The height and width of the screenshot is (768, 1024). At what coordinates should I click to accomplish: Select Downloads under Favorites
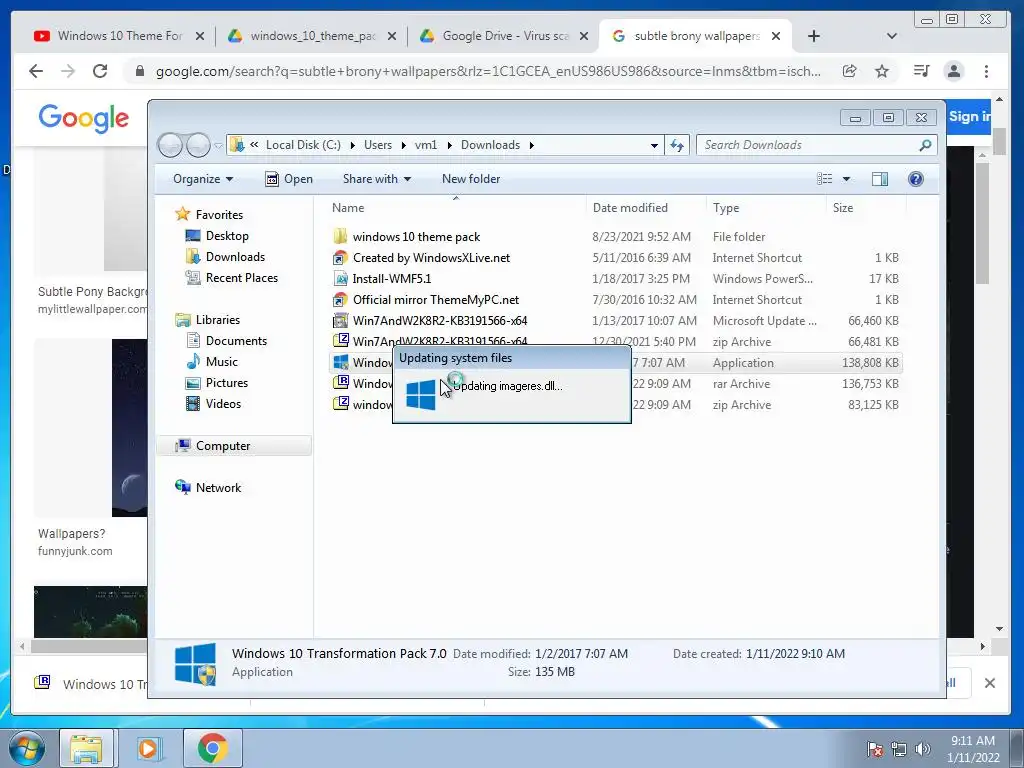click(x=225, y=257)
